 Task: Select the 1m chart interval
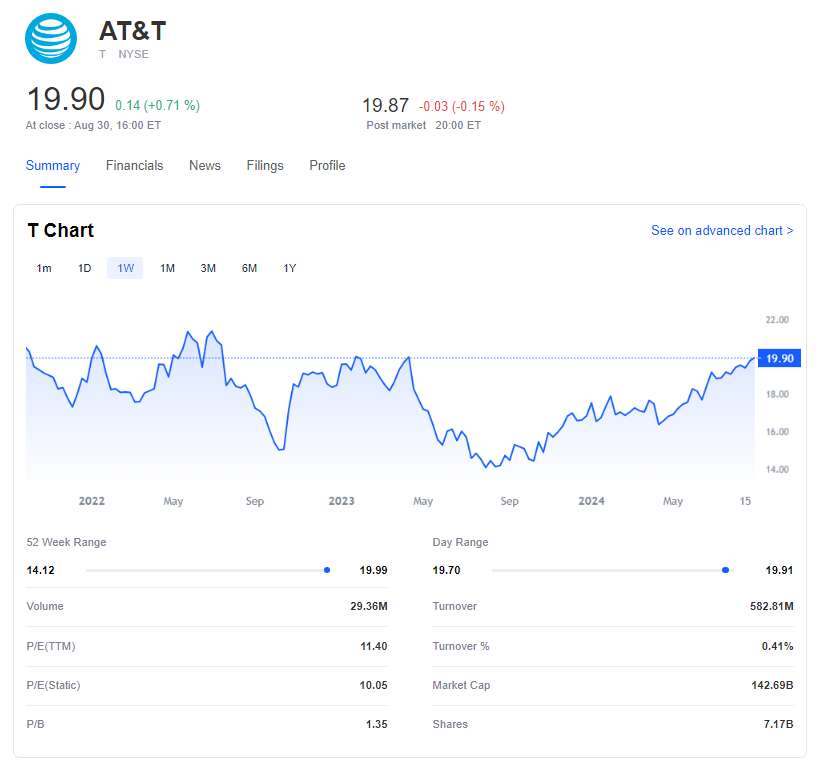[44, 268]
